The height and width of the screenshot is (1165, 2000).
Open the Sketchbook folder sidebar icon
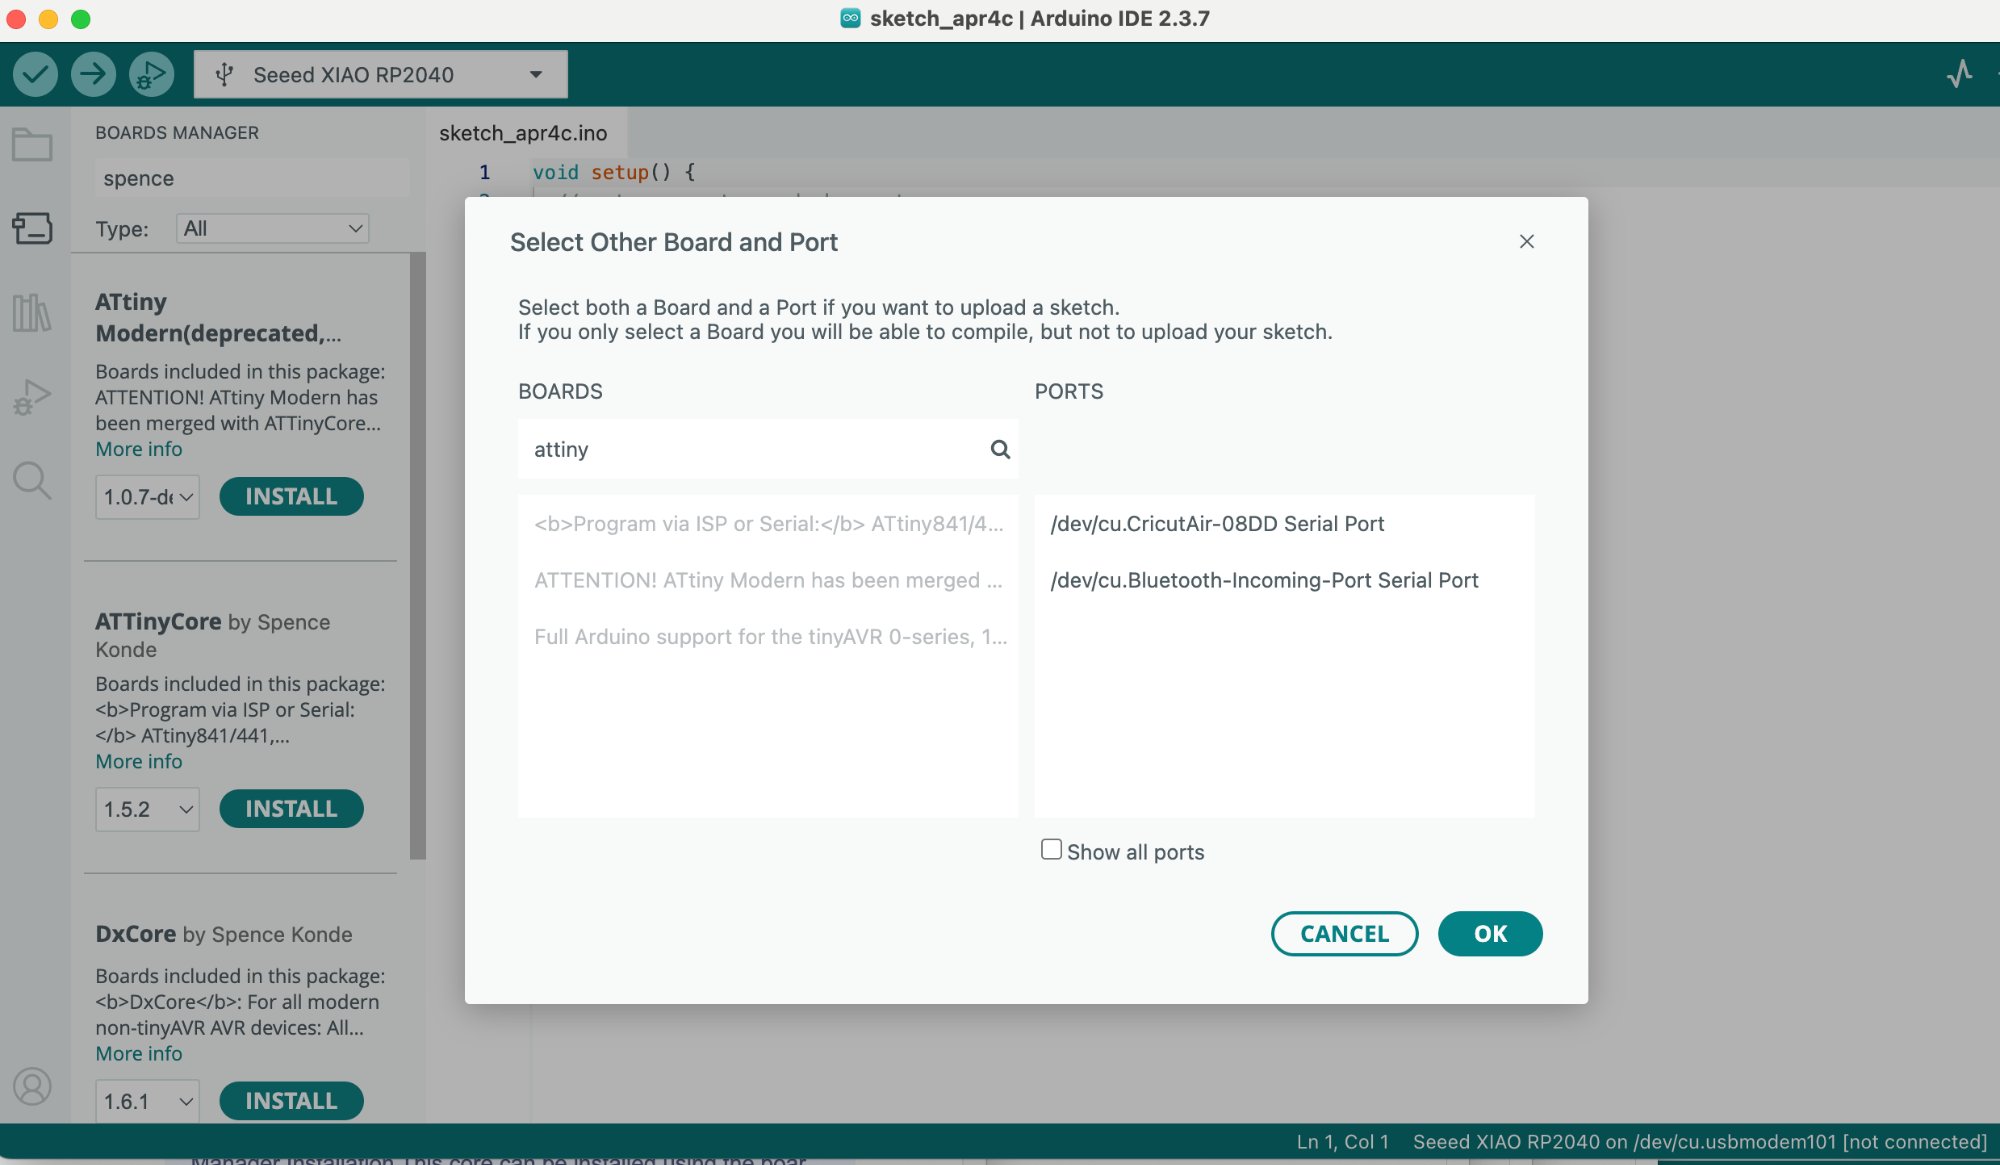pyautogui.click(x=32, y=145)
